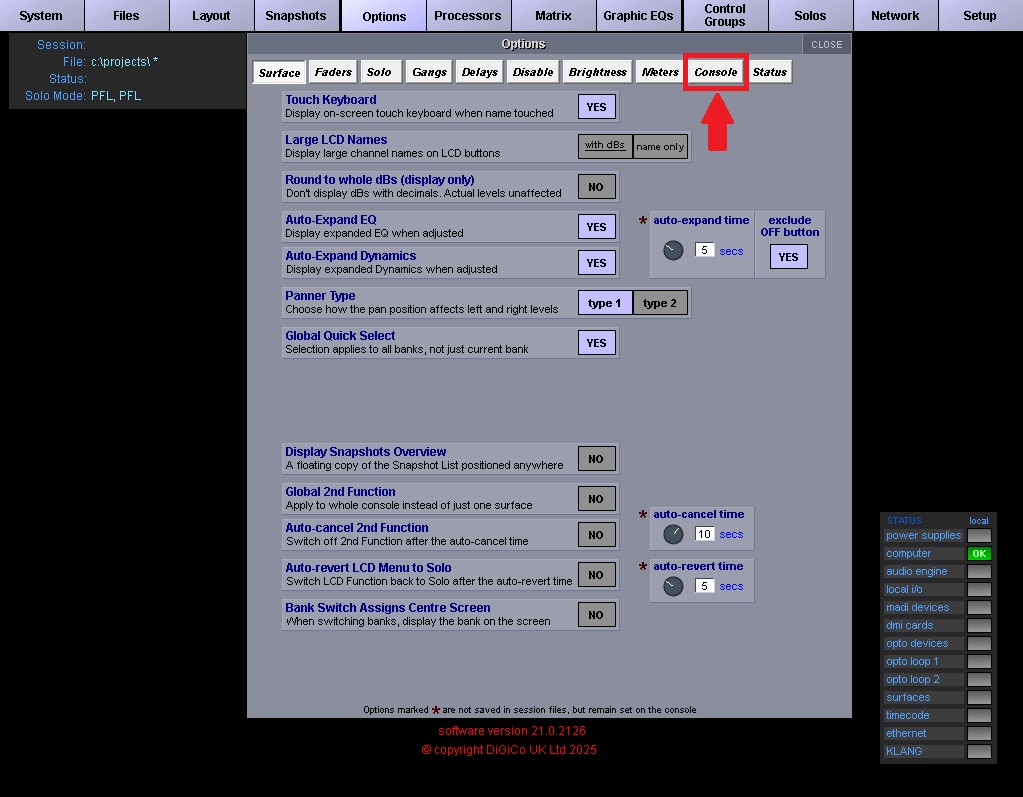Screen dimensions: 1023x797
Task: Open the Matrix menu
Action: 553,16
